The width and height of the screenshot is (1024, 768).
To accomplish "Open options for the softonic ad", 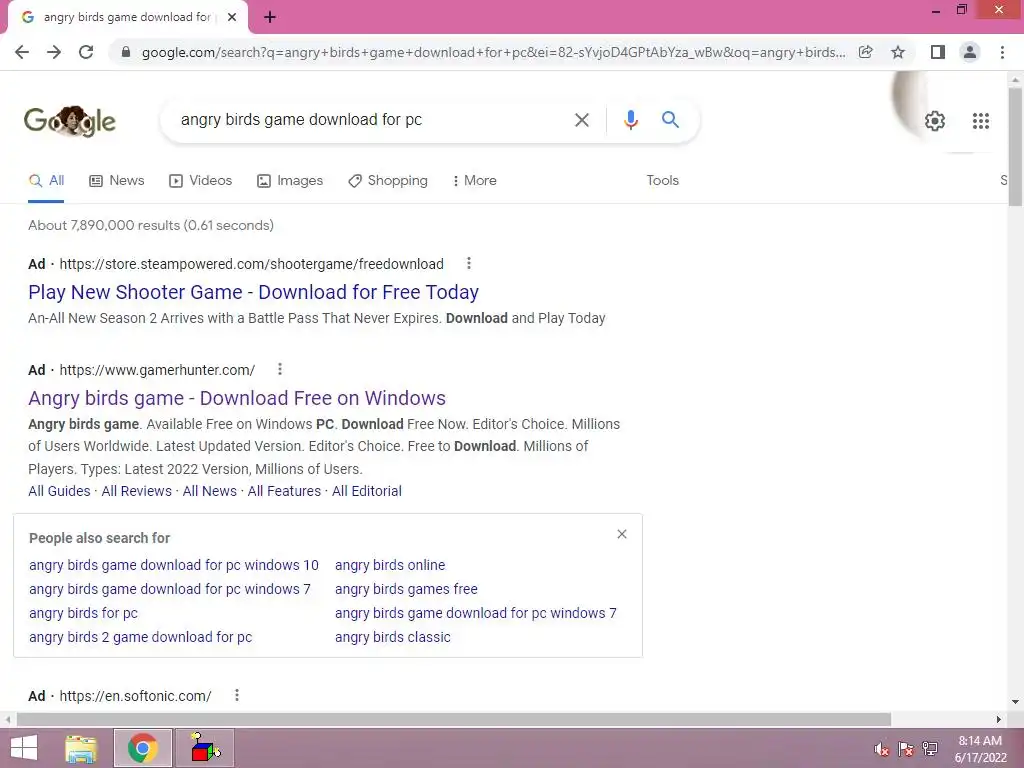I will pos(237,695).
